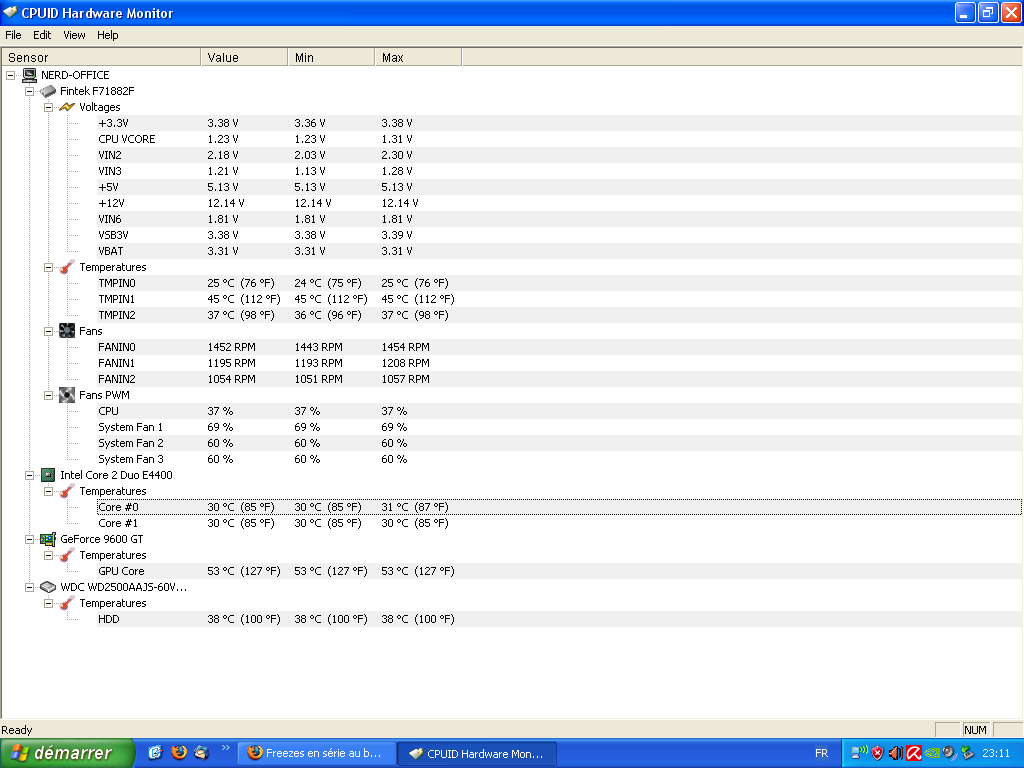Click the network connection tray icon
Viewport: 1024px width, 768px height.
click(x=859, y=753)
